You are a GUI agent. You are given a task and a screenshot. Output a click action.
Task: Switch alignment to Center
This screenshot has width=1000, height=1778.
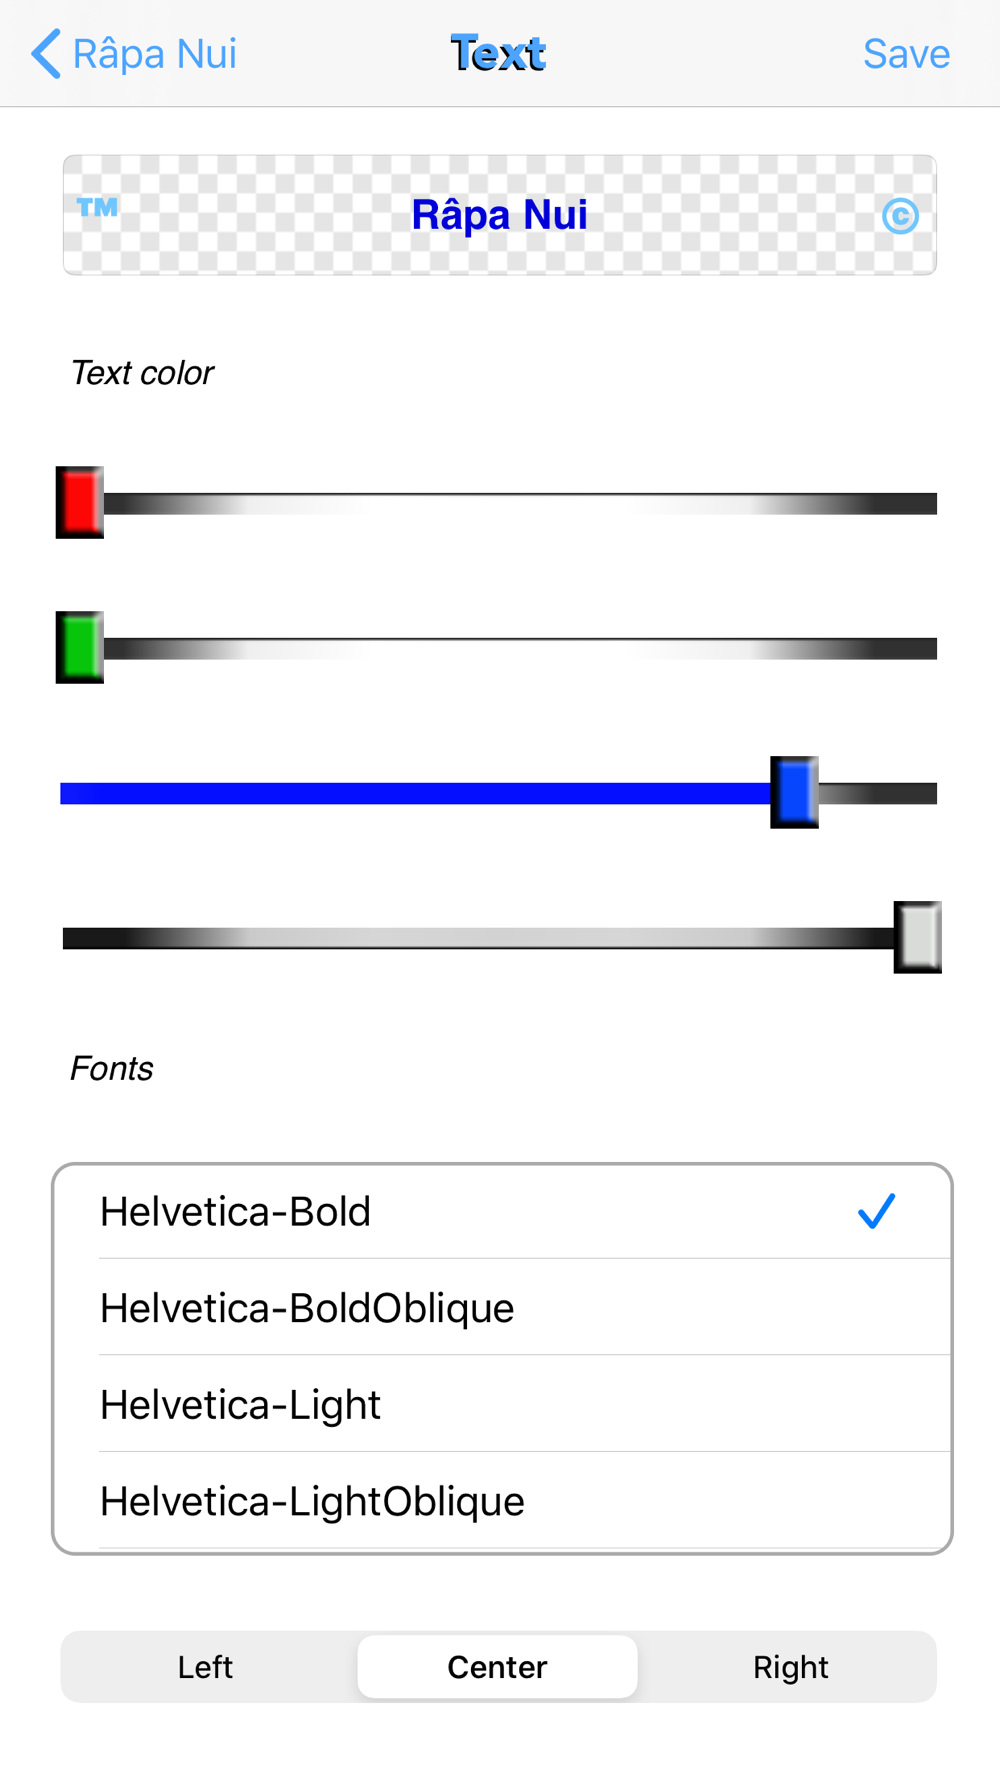click(497, 1667)
